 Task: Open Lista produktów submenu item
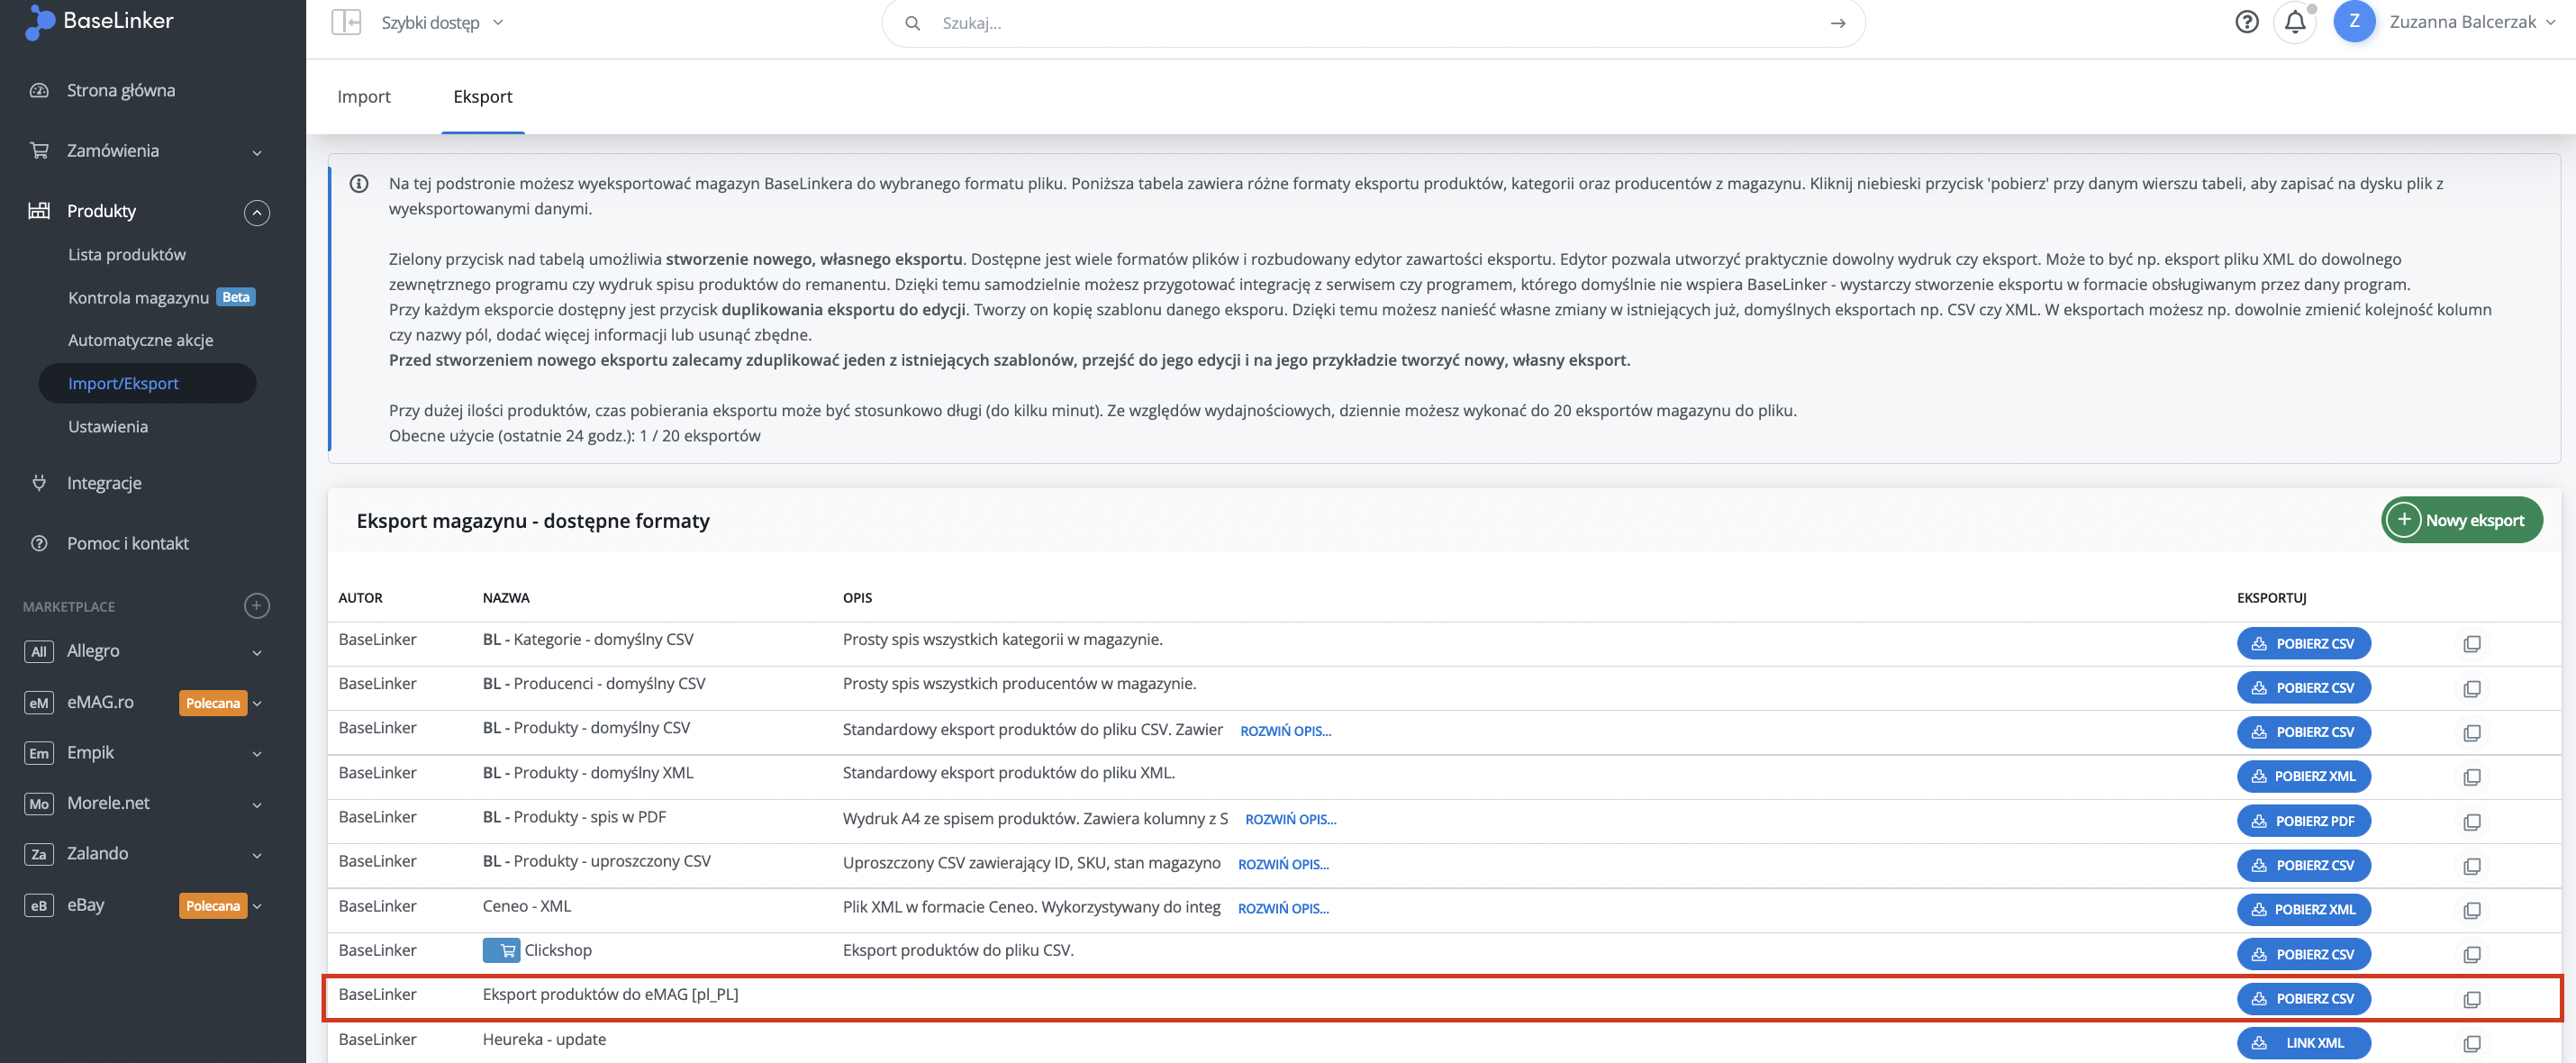point(127,254)
